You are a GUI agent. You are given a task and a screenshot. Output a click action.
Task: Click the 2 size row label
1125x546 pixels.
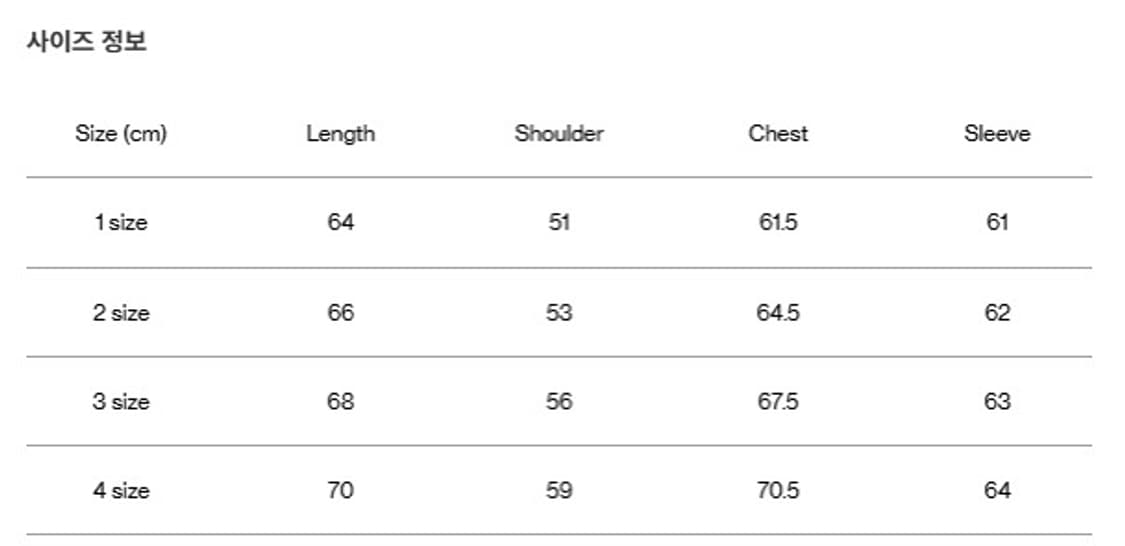click(121, 312)
